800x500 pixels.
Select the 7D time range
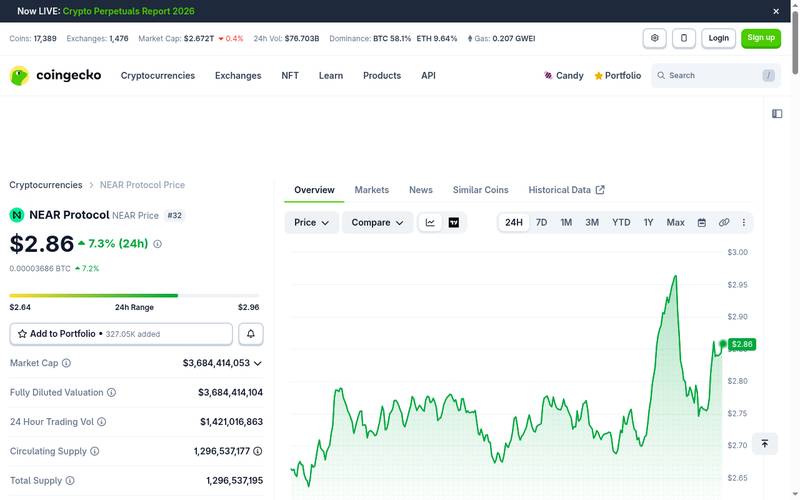pos(541,222)
